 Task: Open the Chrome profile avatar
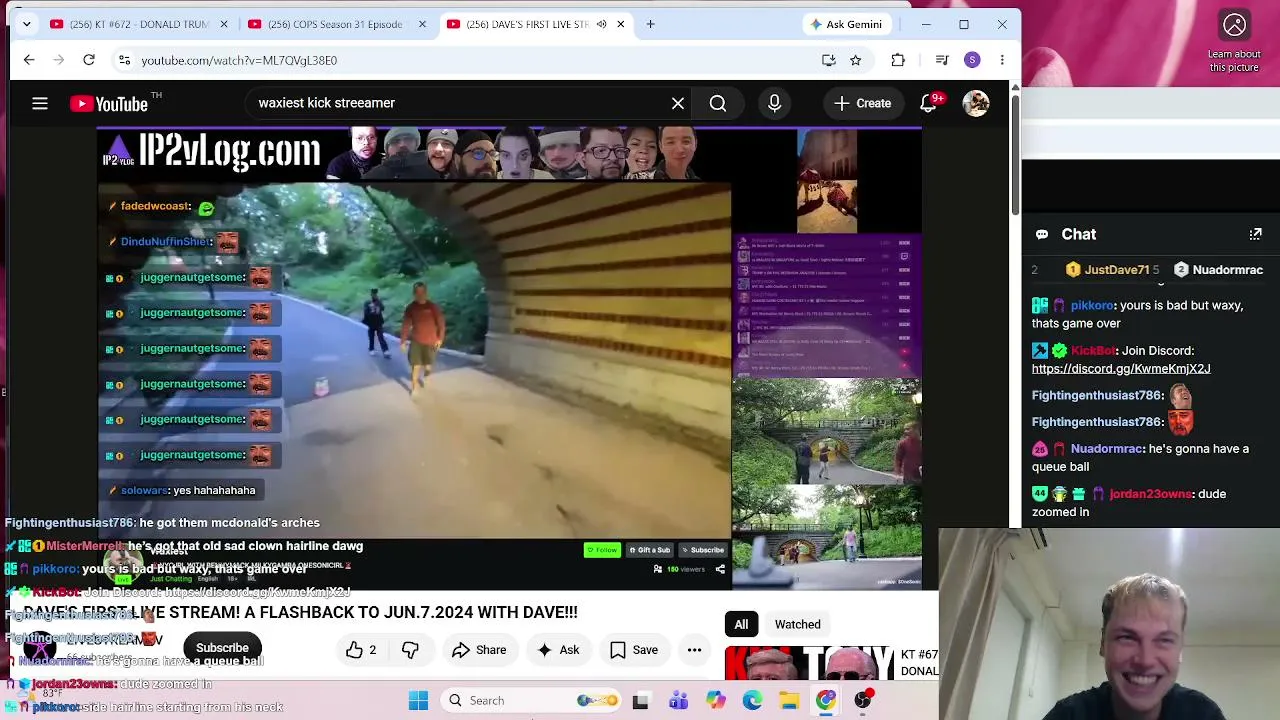pyautogui.click(x=972, y=60)
